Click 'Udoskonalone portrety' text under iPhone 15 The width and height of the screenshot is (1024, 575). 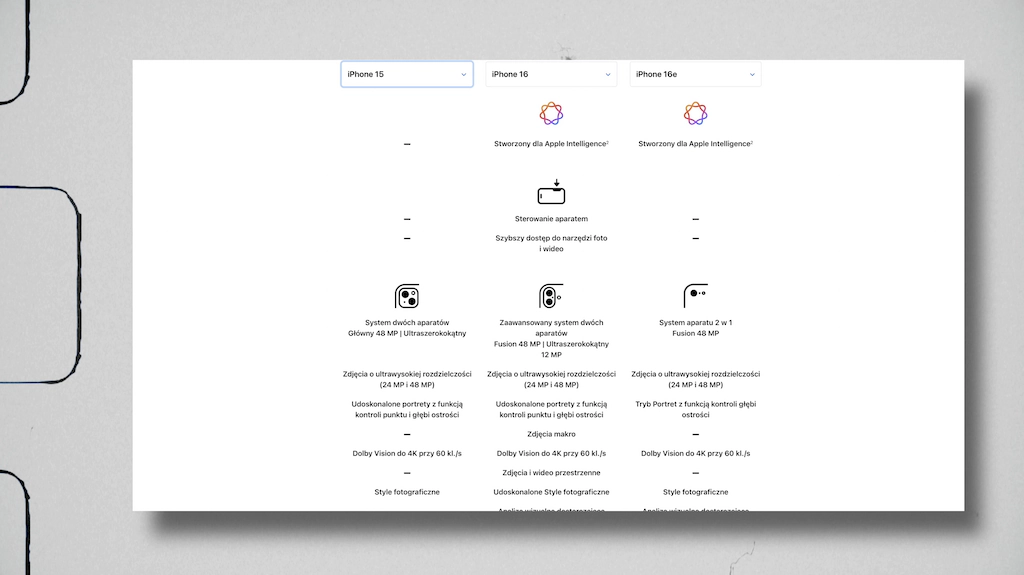tap(407, 409)
